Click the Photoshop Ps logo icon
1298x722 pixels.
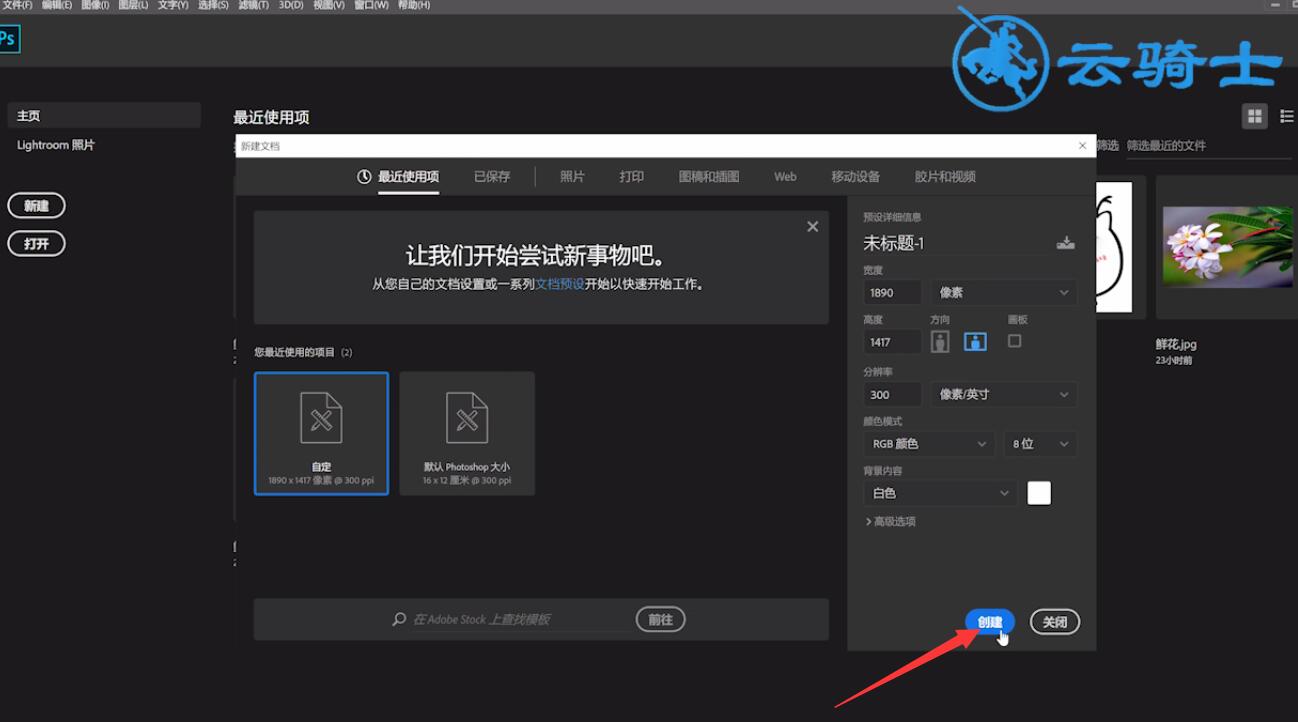pyautogui.click(x=9, y=39)
